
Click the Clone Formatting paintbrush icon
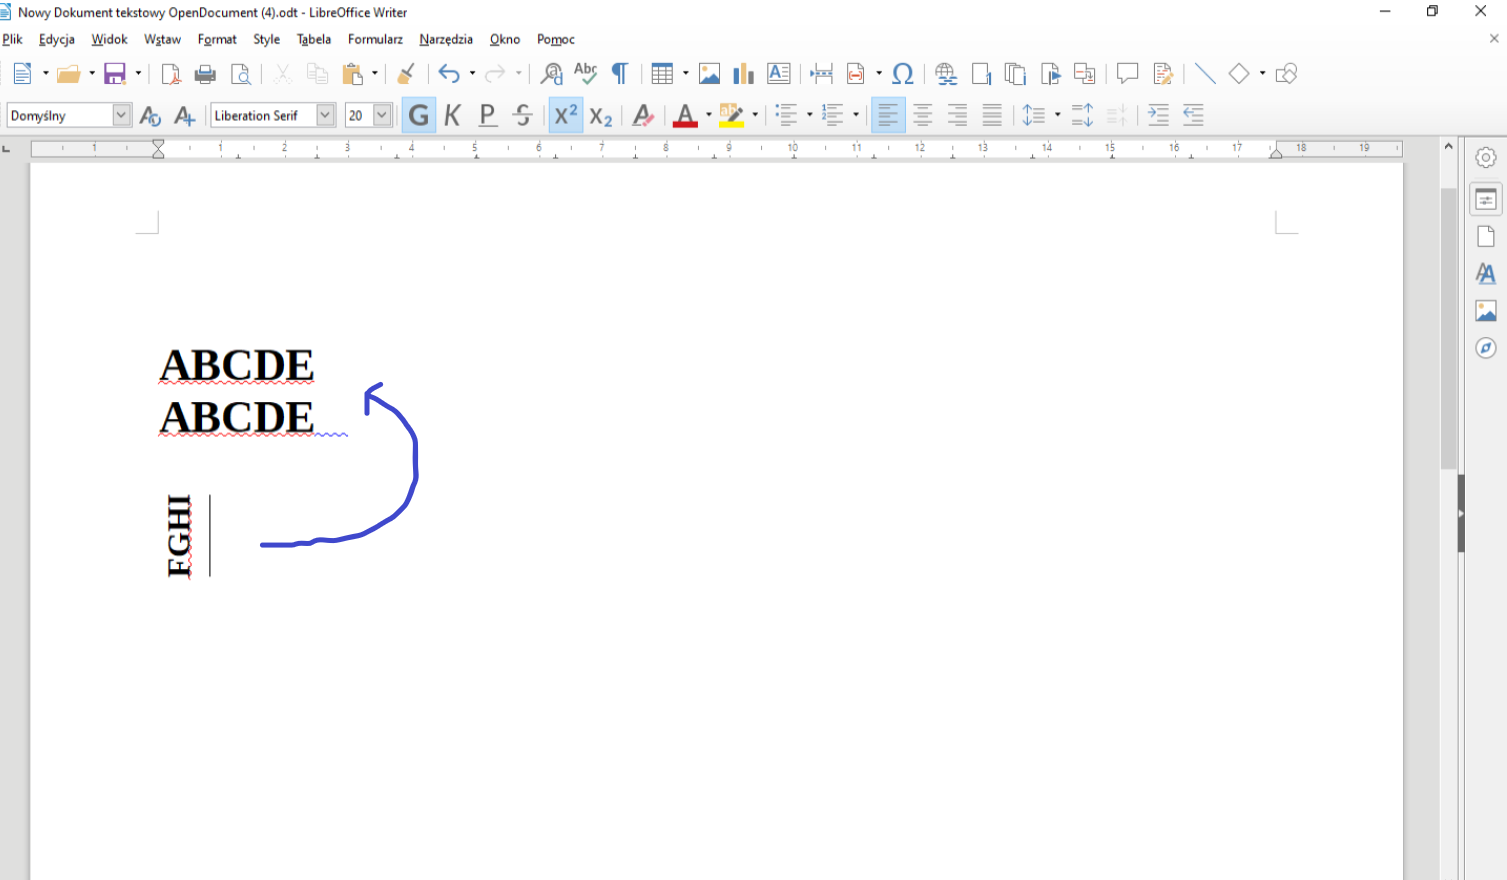[406, 74]
